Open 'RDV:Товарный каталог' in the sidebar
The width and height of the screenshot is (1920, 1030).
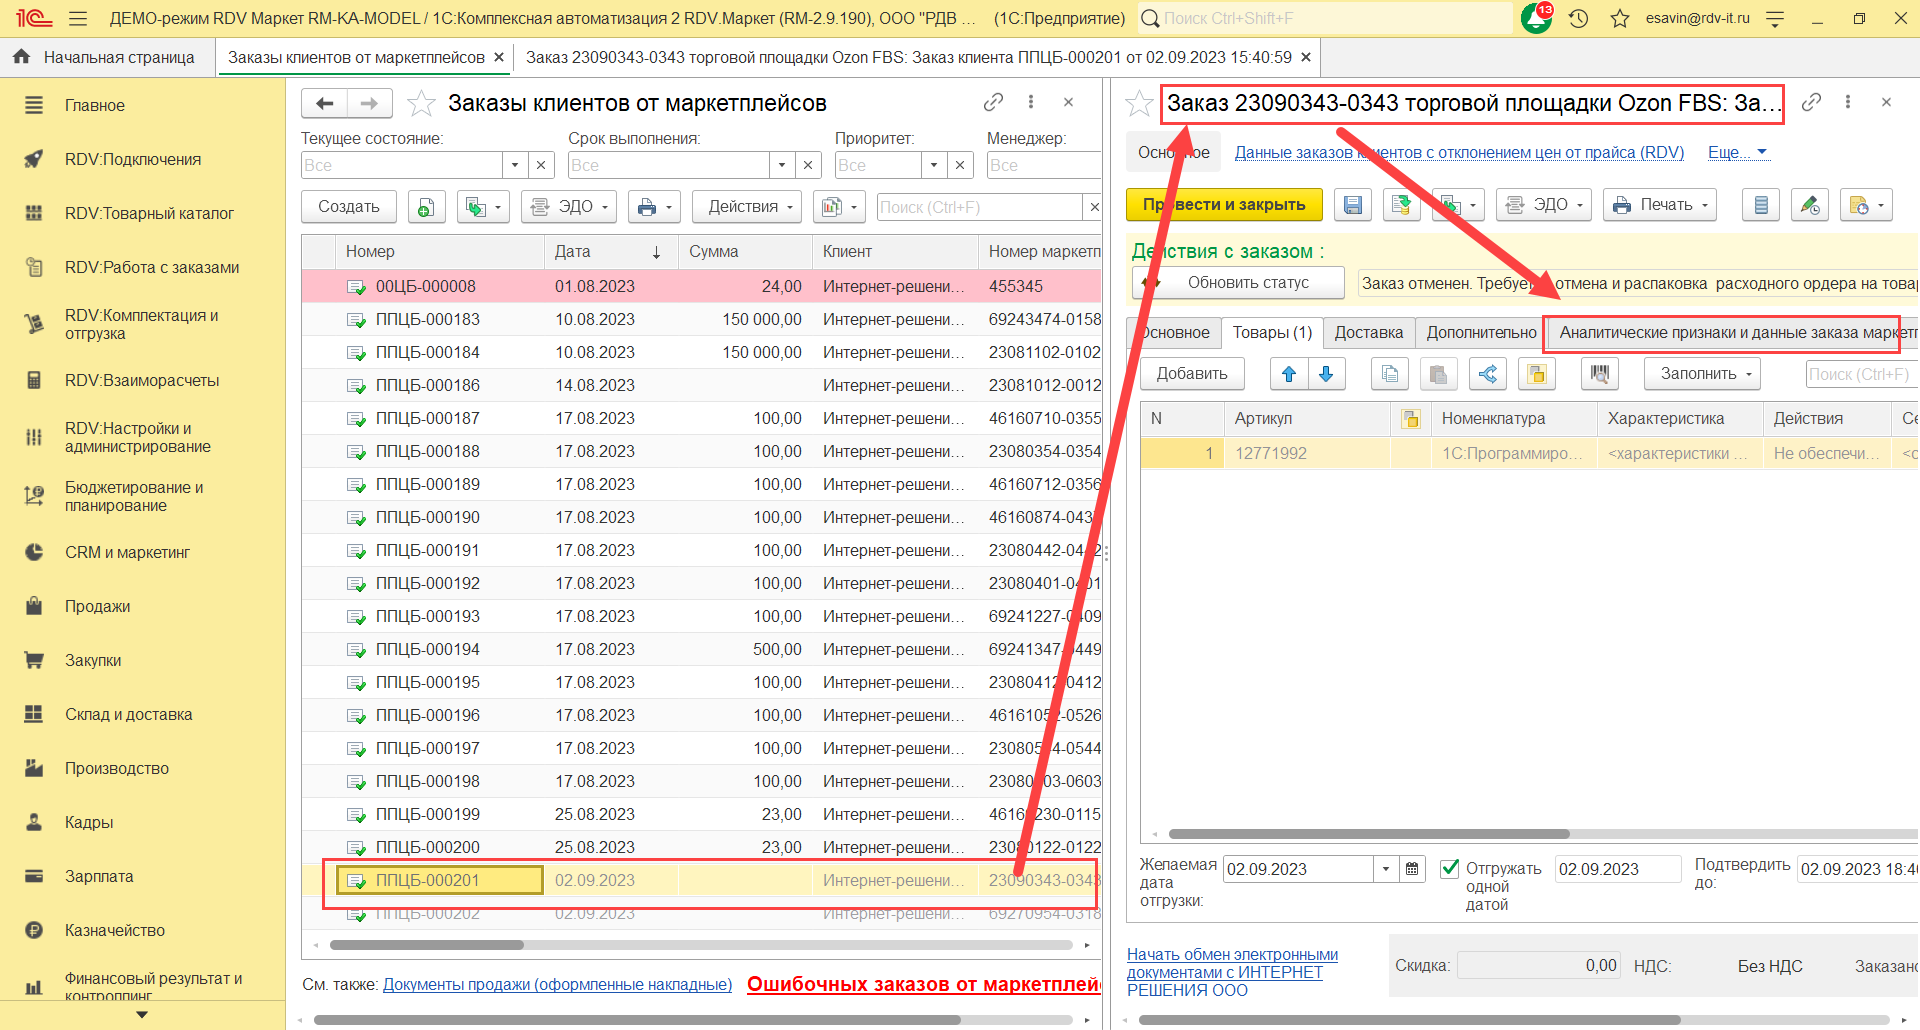pyautogui.click(x=149, y=213)
